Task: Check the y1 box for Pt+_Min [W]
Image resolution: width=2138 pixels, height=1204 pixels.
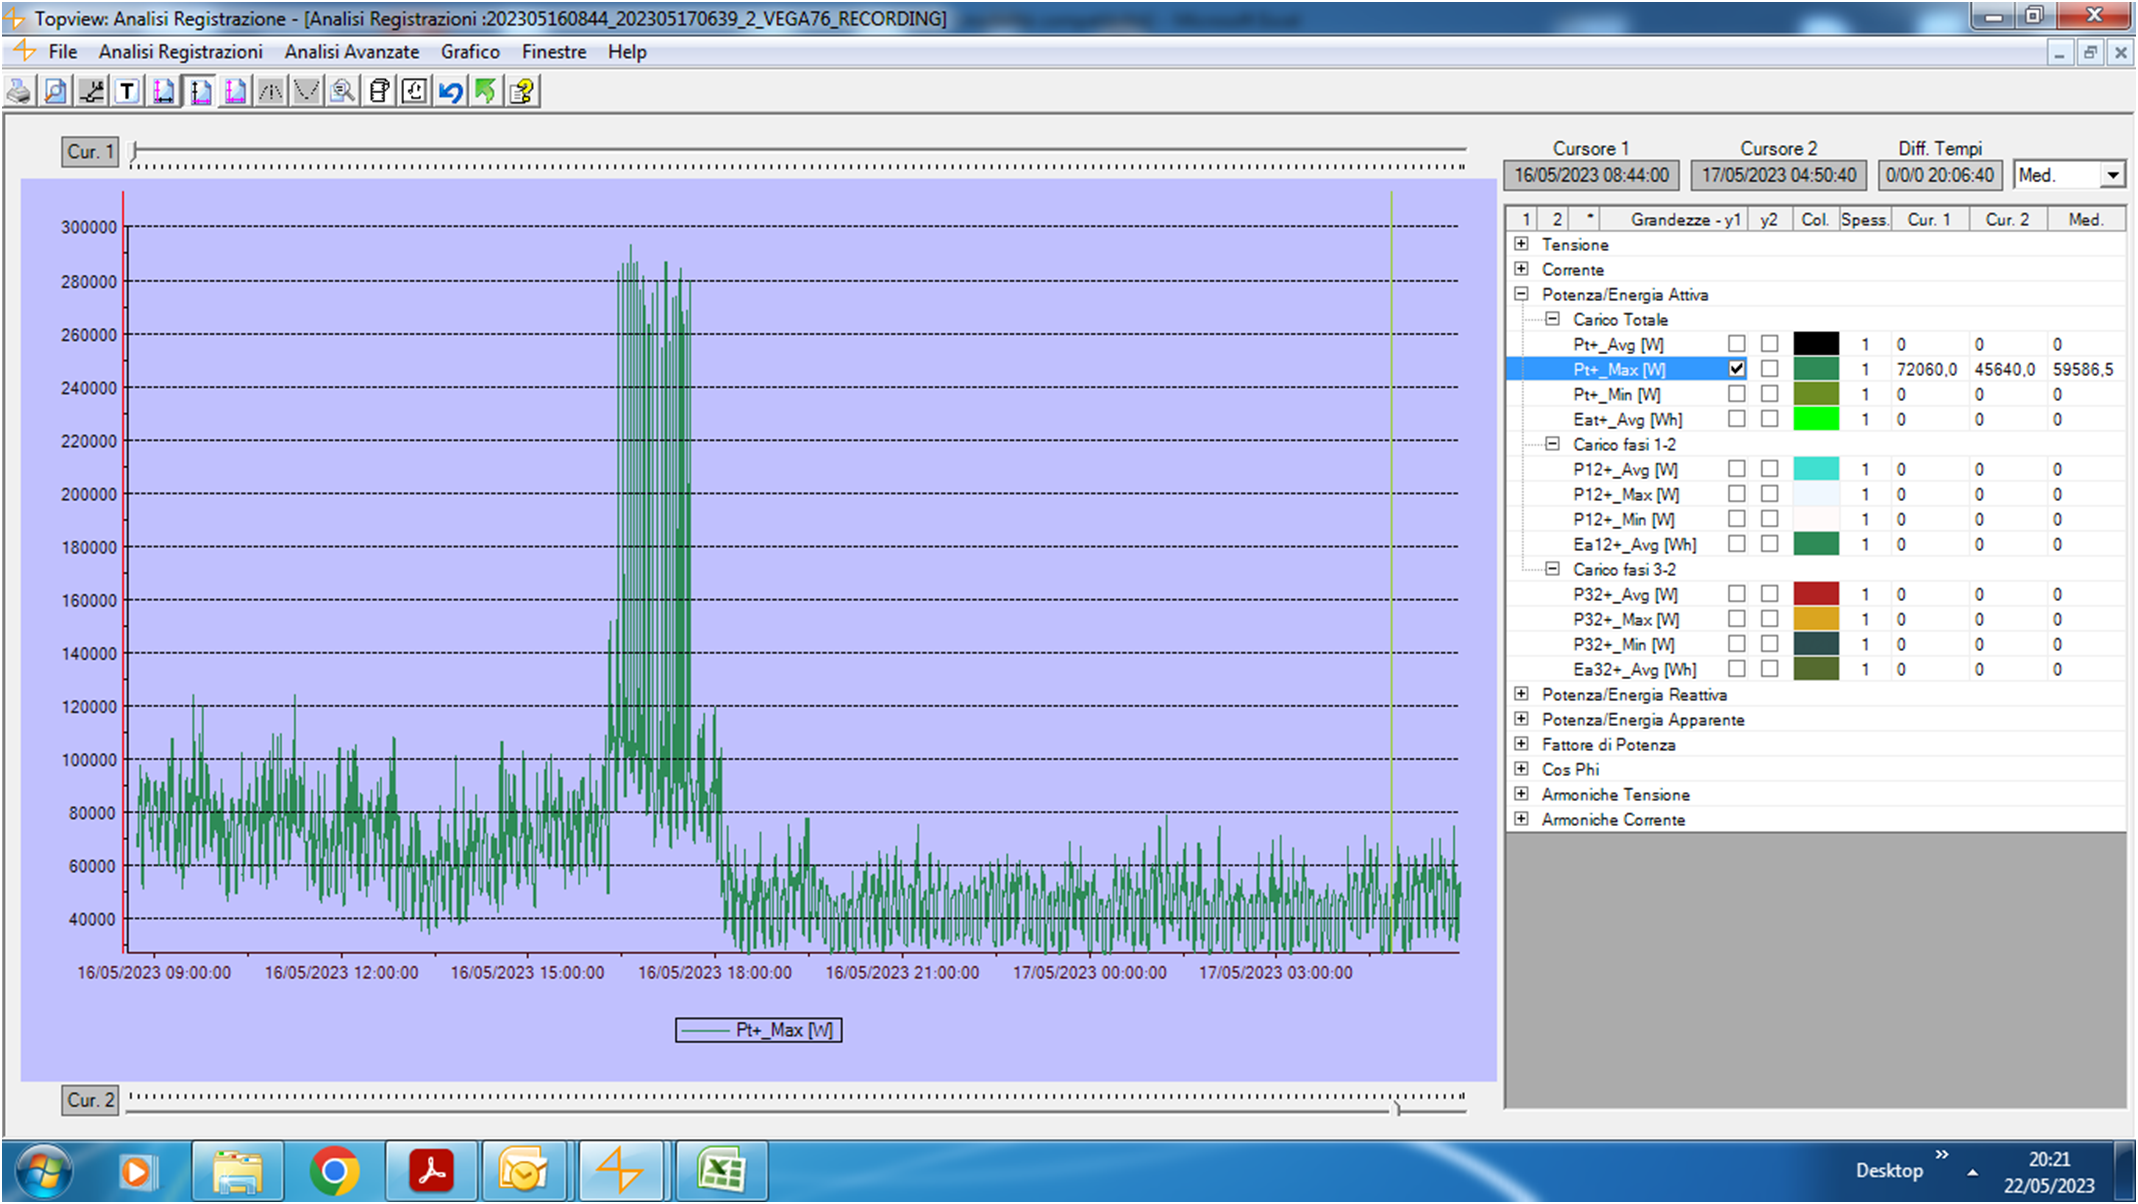Action: (1737, 394)
